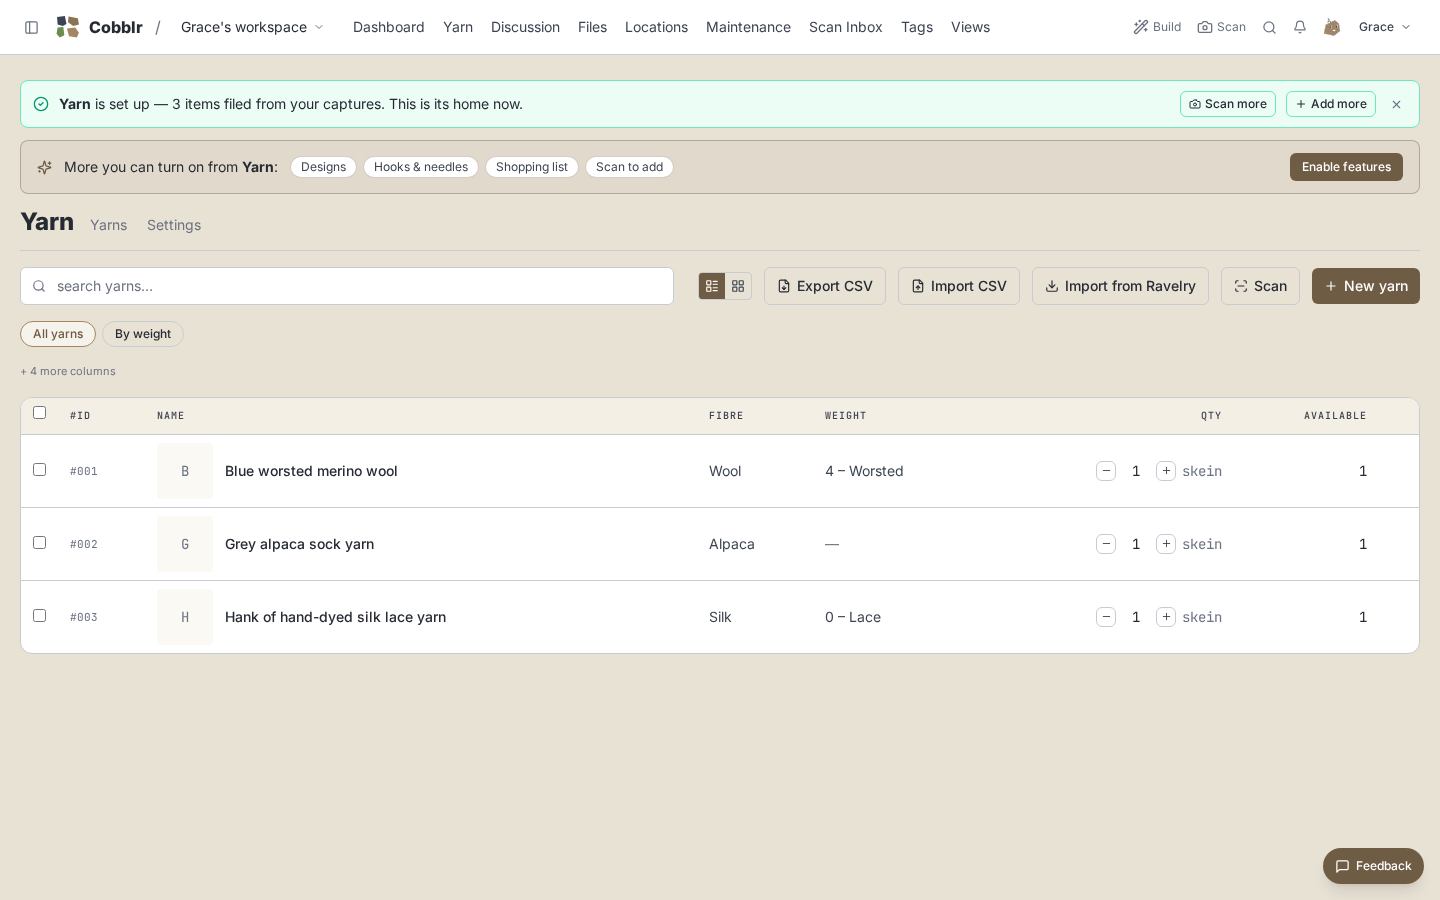Decrease quantity for hand-dyed silk lace yarn
This screenshot has width=1440, height=900.
point(1106,617)
